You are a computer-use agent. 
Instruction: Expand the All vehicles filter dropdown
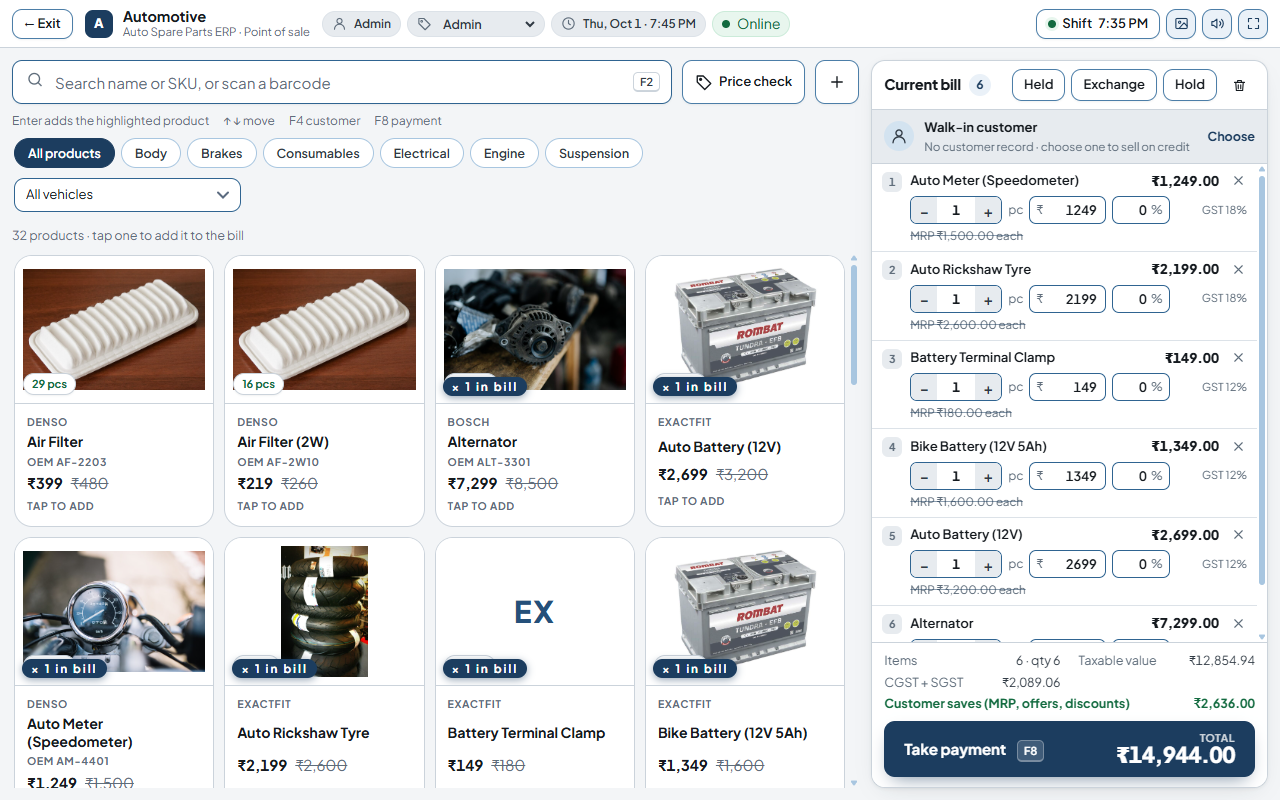point(127,195)
